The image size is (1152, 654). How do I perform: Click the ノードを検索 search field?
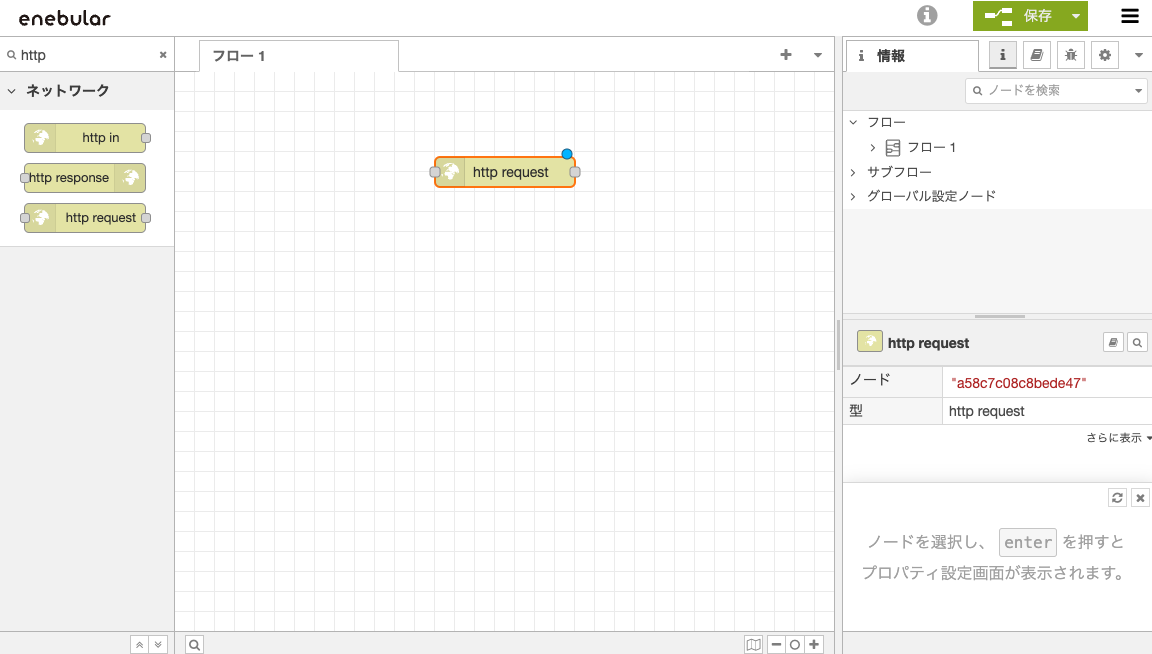click(x=1055, y=90)
